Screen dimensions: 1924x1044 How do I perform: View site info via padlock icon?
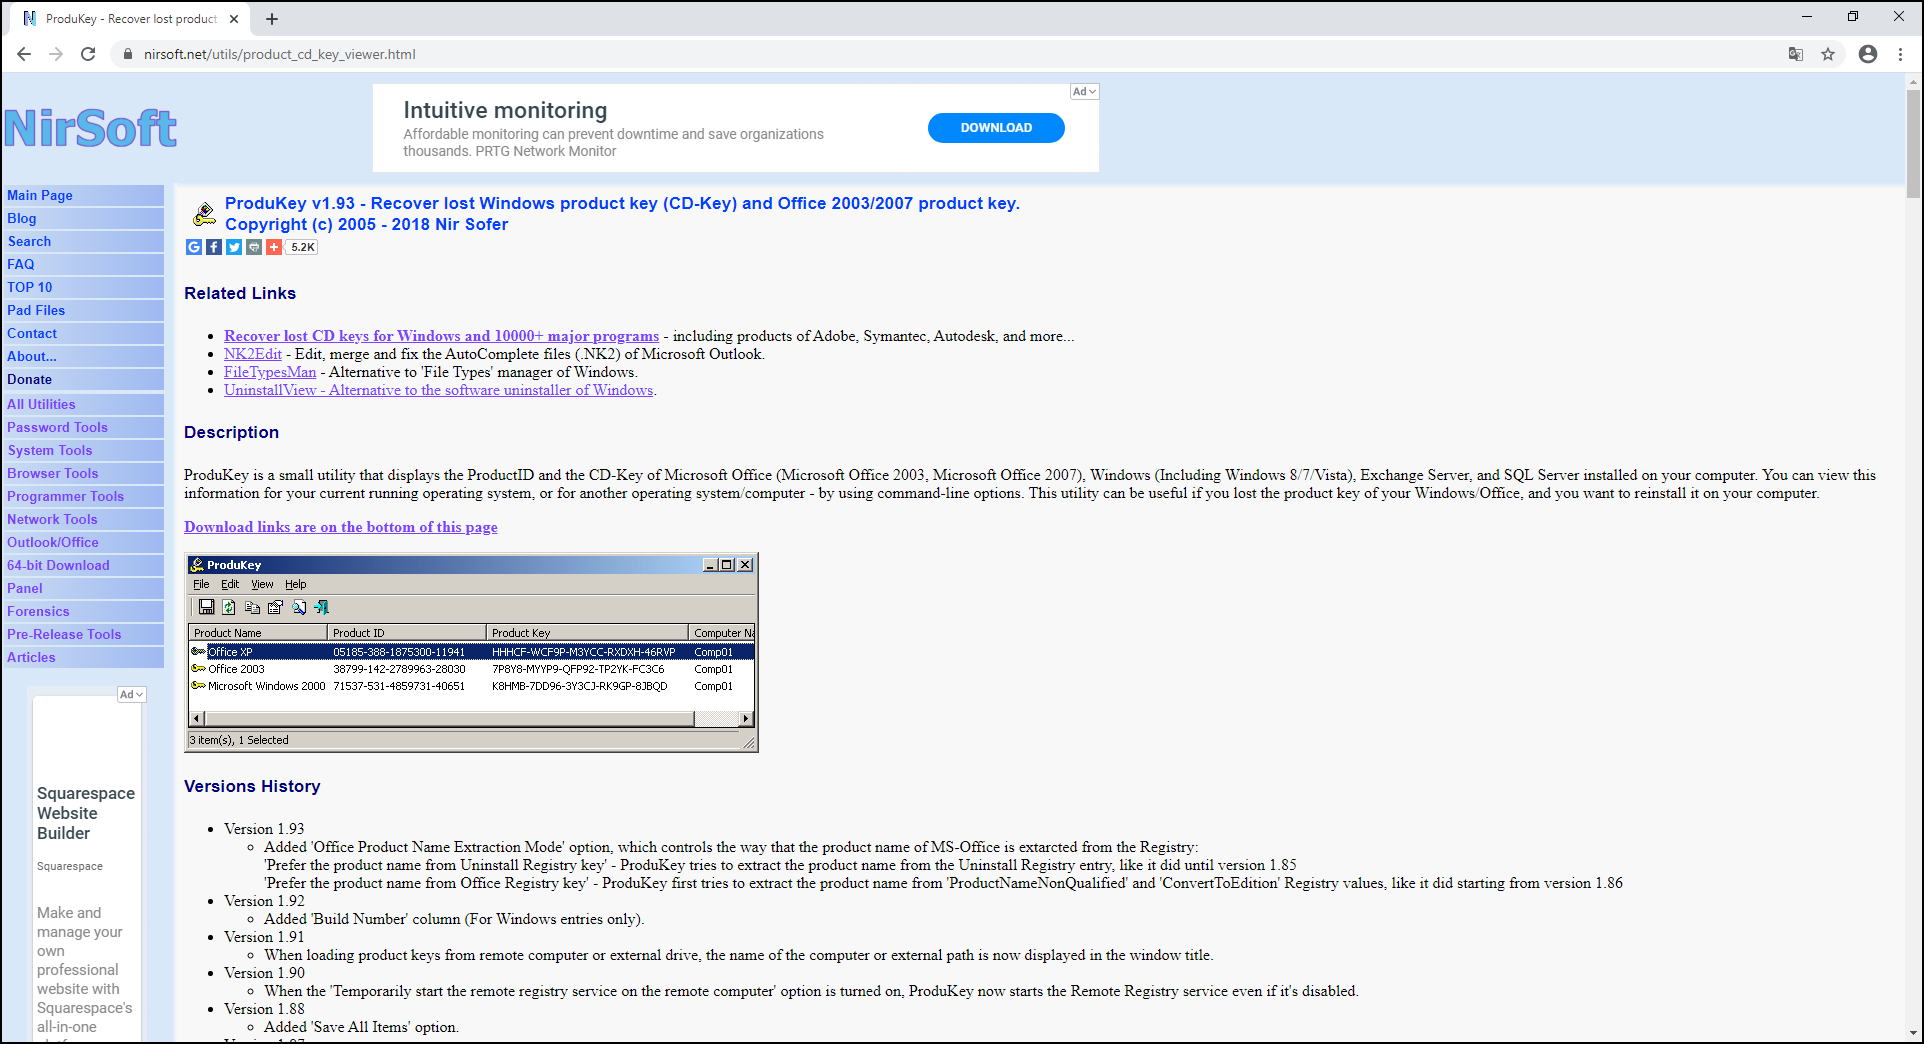[127, 54]
